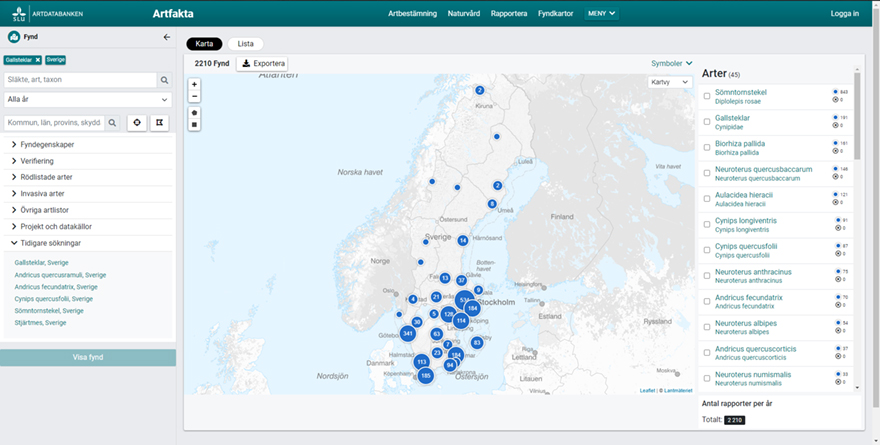The height and width of the screenshot is (445, 880).
Task: Click the cluster marker labeled 94
Action: click(450, 365)
